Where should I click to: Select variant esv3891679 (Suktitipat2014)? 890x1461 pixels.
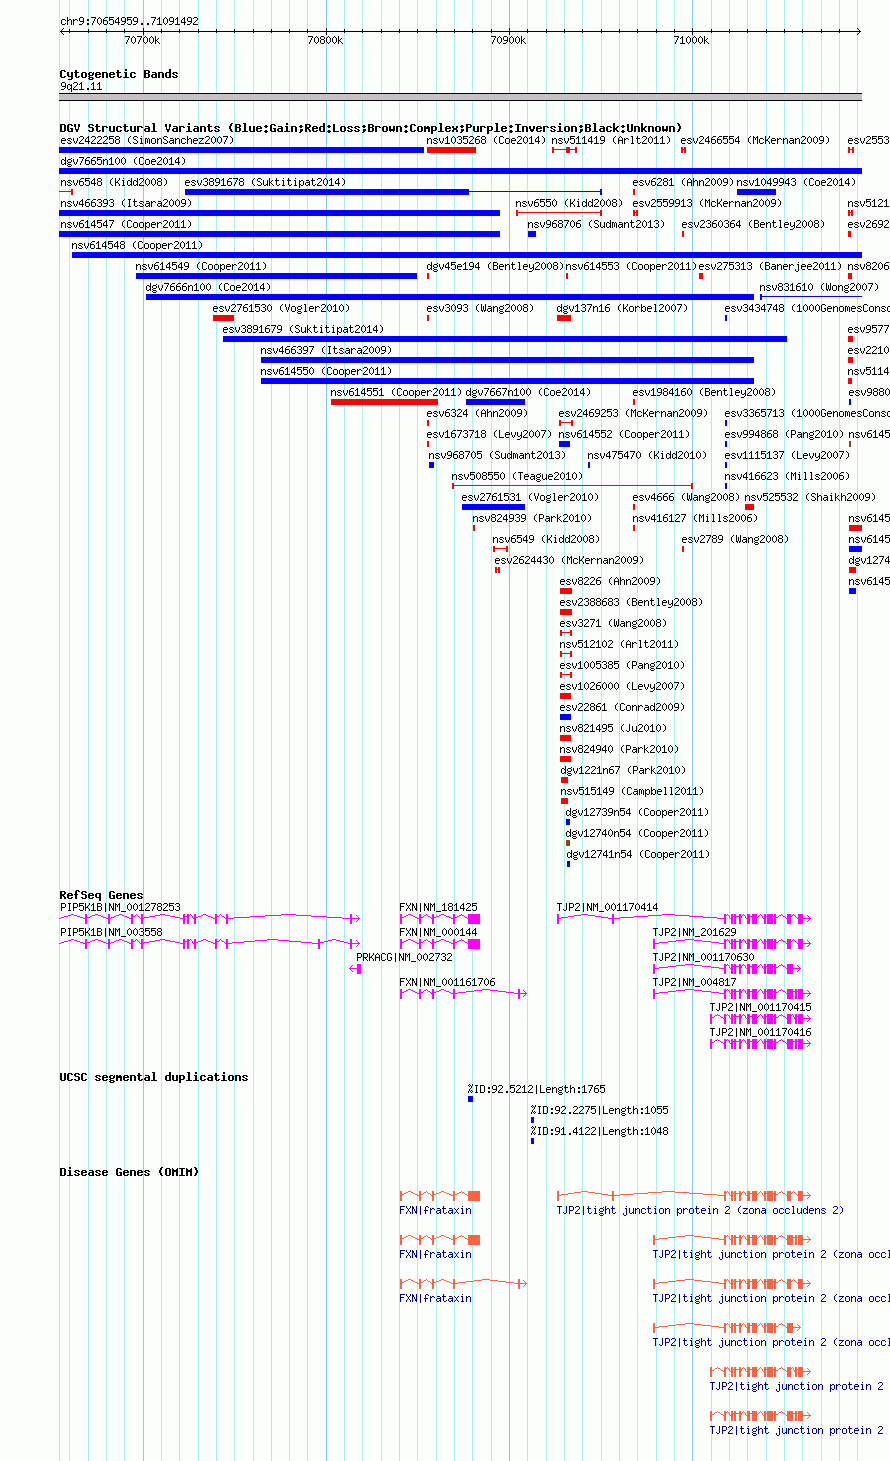(x=303, y=330)
